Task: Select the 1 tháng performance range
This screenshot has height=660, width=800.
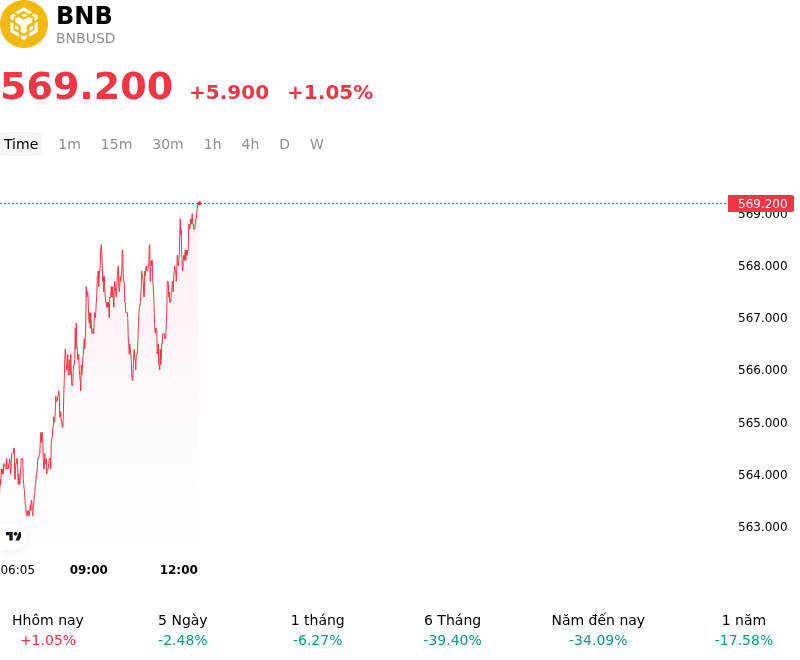Action: [317, 630]
